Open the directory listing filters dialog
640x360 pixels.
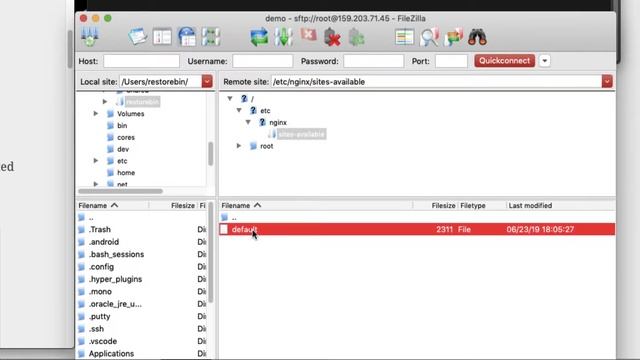pos(404,37)
